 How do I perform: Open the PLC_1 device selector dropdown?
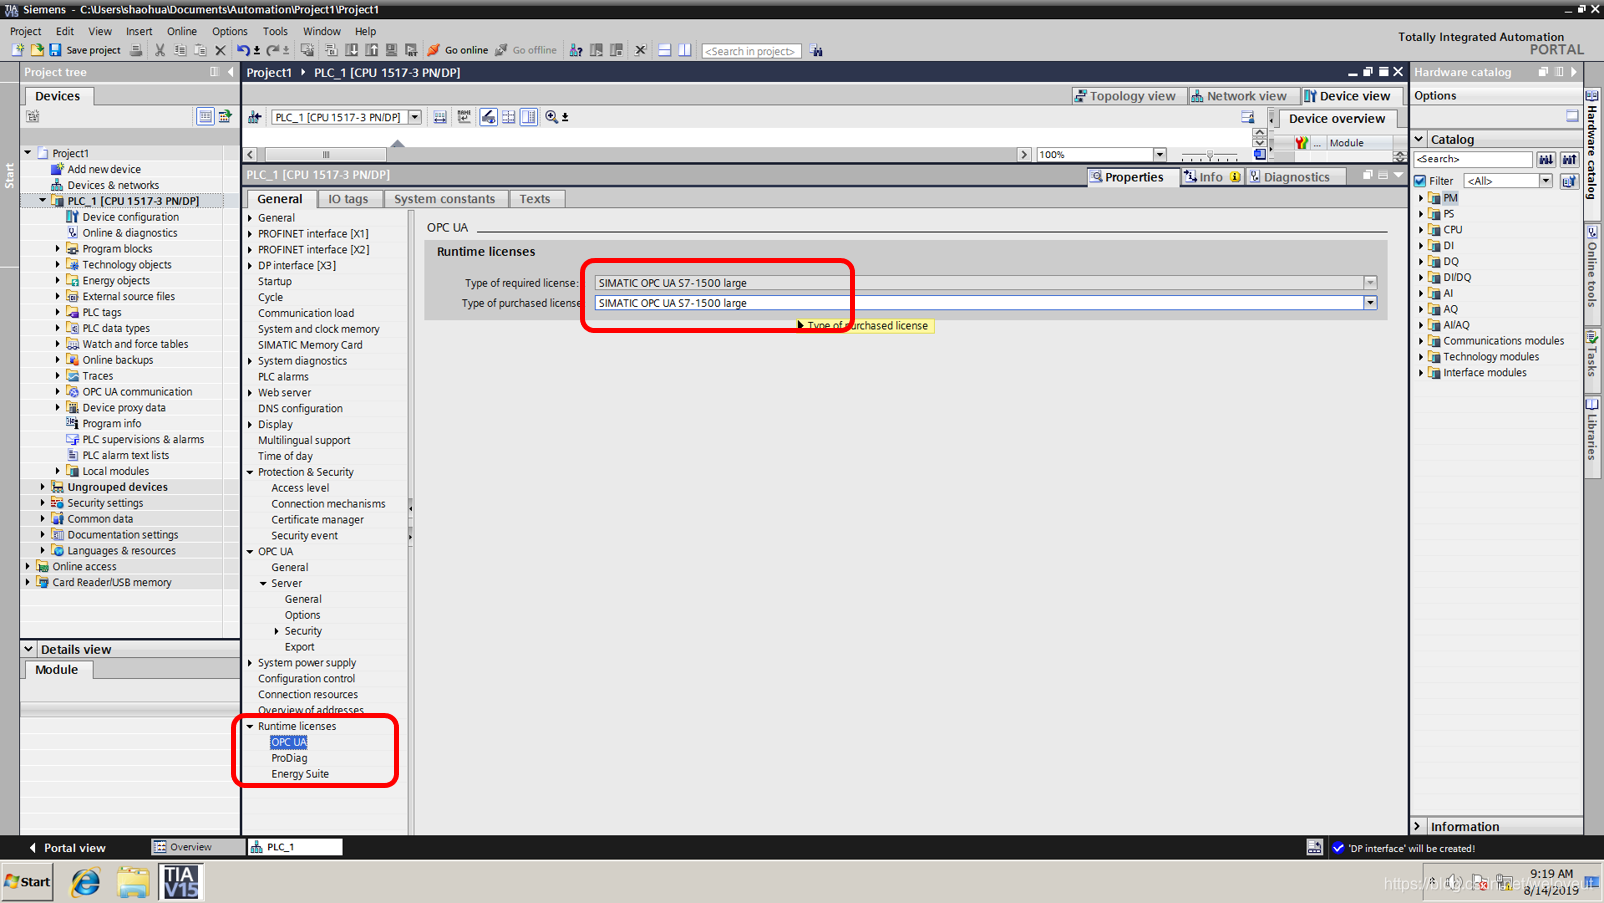[415, 117]
